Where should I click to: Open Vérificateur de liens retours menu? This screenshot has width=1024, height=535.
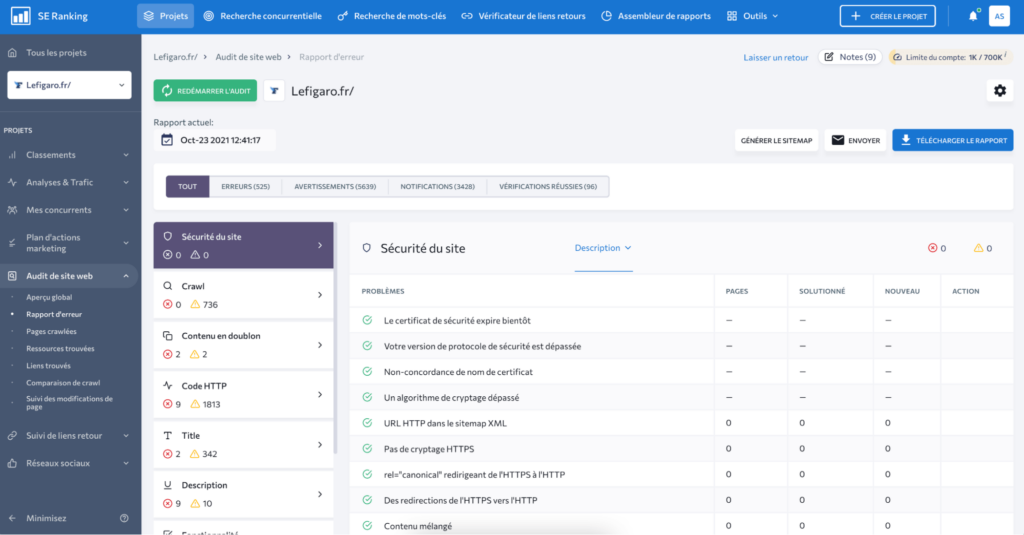[x=524, y=16]
